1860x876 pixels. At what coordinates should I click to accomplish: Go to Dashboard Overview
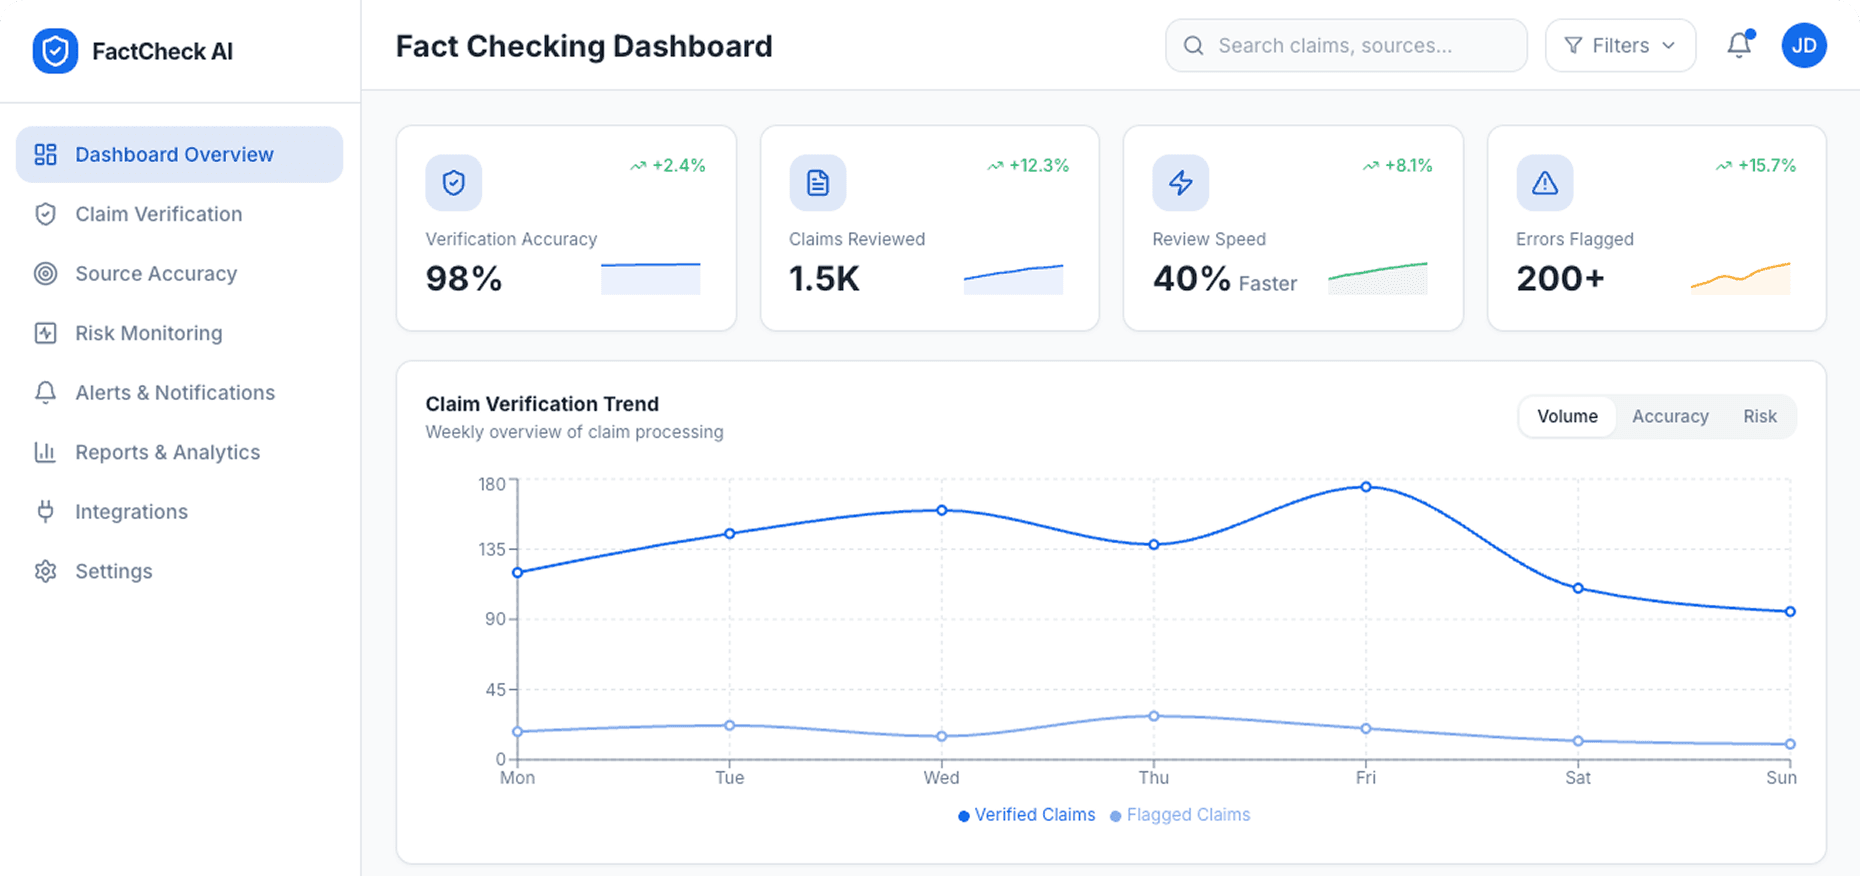click(180, 154)
